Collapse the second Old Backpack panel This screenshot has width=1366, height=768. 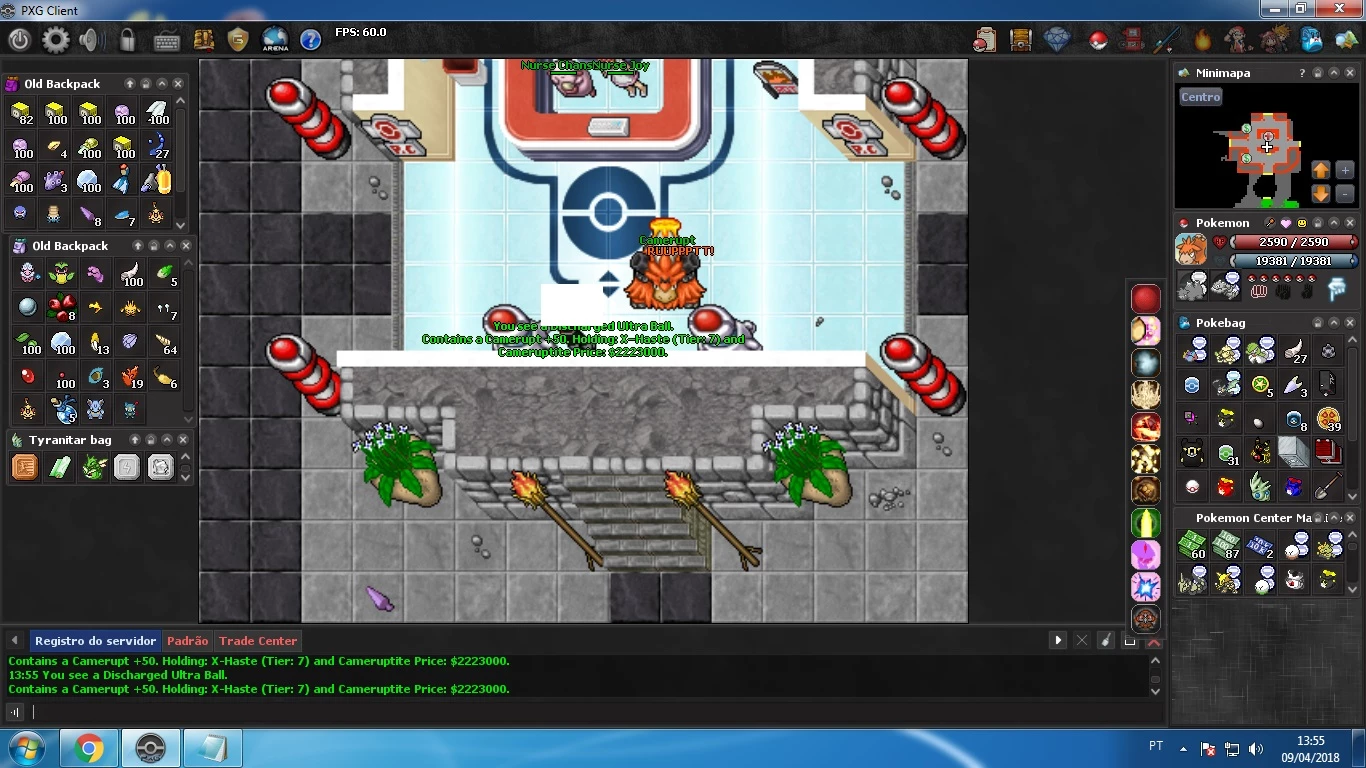(x=170, y=245)
